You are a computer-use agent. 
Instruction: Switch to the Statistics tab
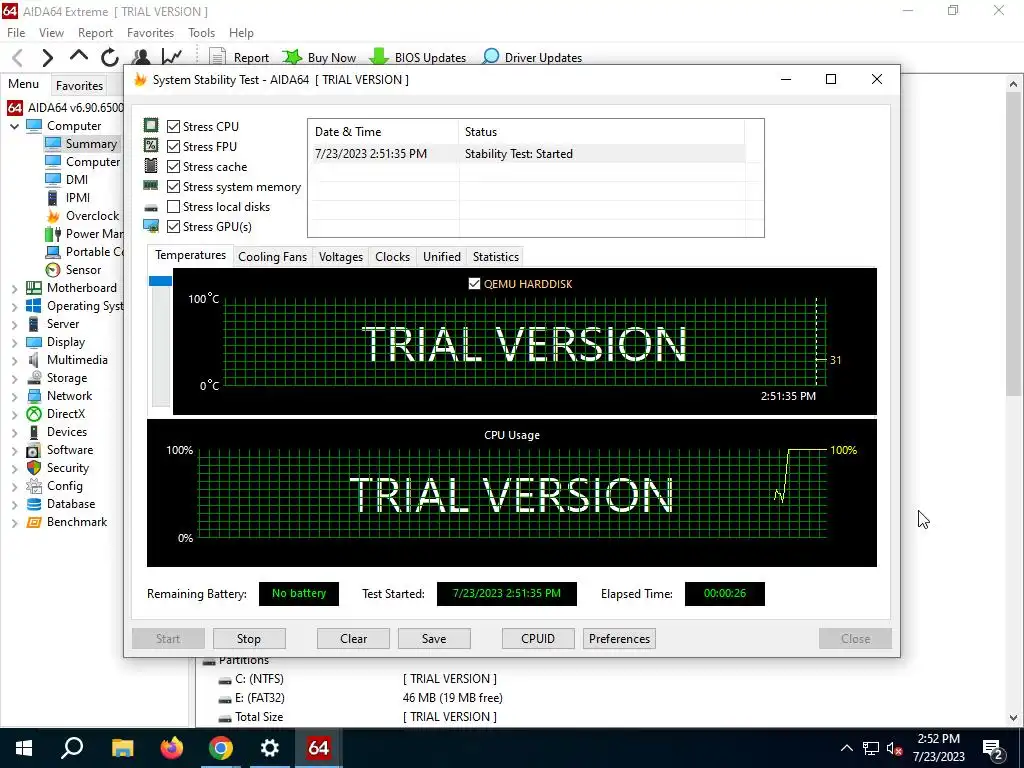(x=496, y=257)
